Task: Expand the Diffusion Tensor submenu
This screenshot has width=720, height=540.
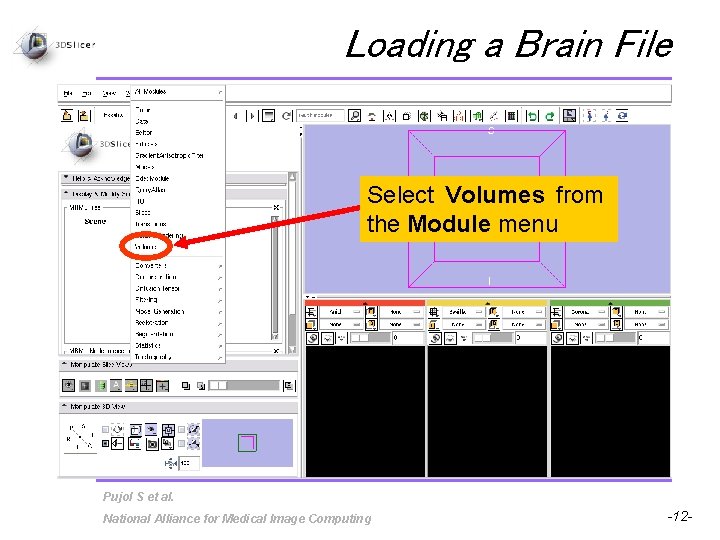Action: (x=178, y=288)
